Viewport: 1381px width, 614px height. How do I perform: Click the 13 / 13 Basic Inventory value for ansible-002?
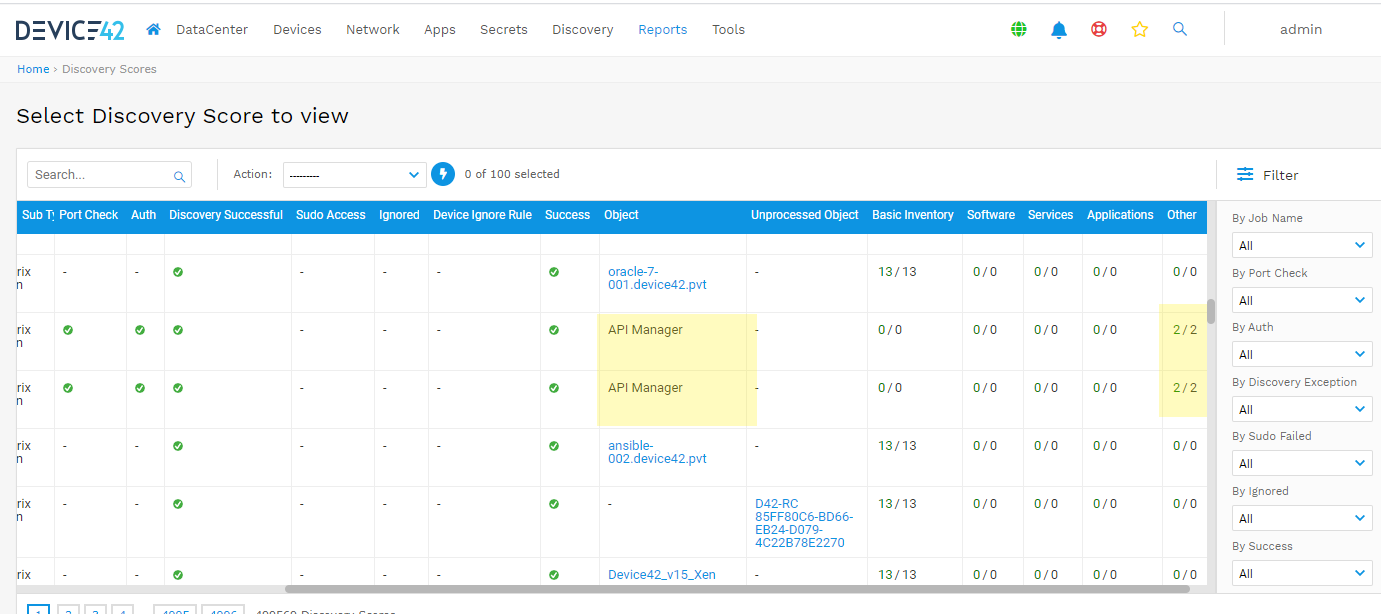pyautogui.click(x=897, y=446)
